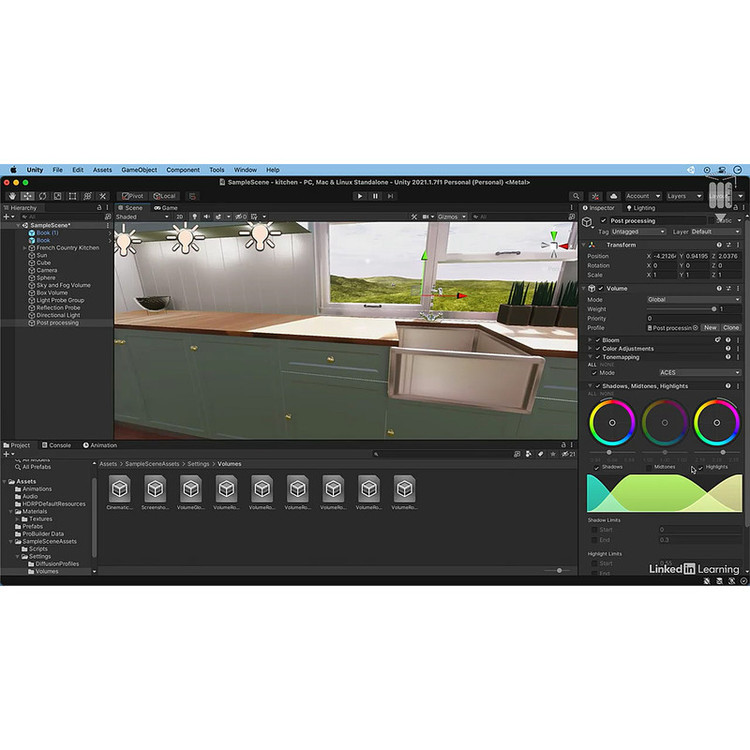Uncheck the Tonemapping override checkbox
This screenshot has height=750, width=750.
tap(598, 357)
